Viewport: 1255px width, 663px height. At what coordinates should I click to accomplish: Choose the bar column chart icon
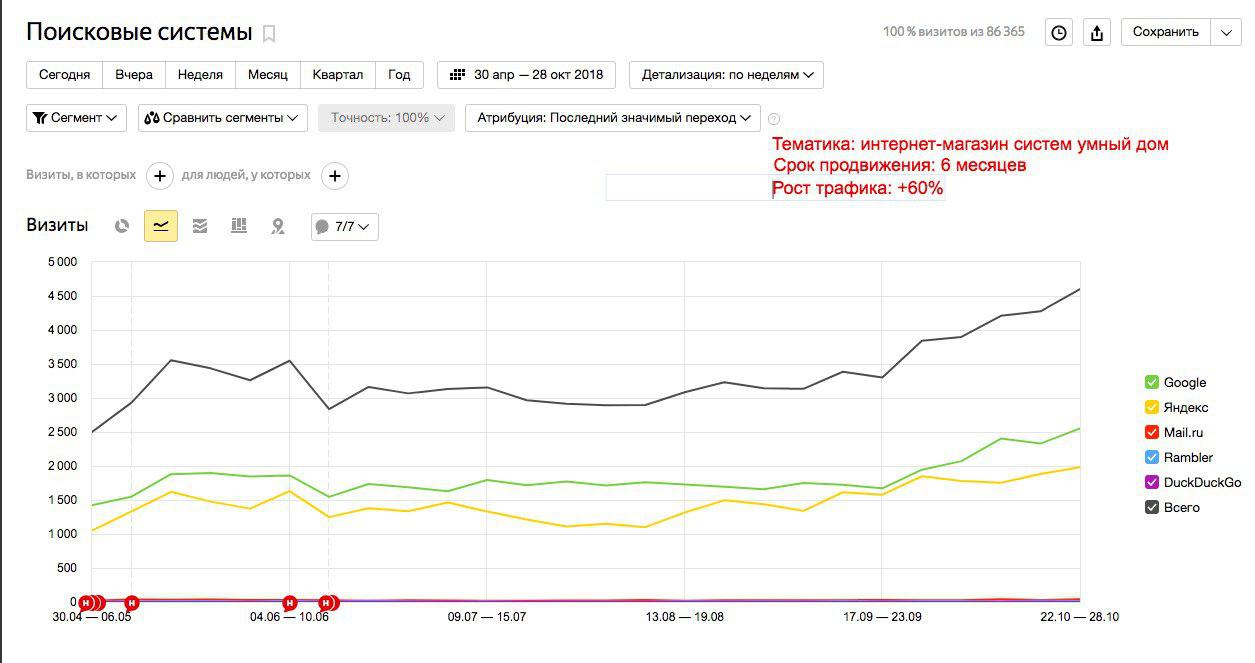click(238, 226)
